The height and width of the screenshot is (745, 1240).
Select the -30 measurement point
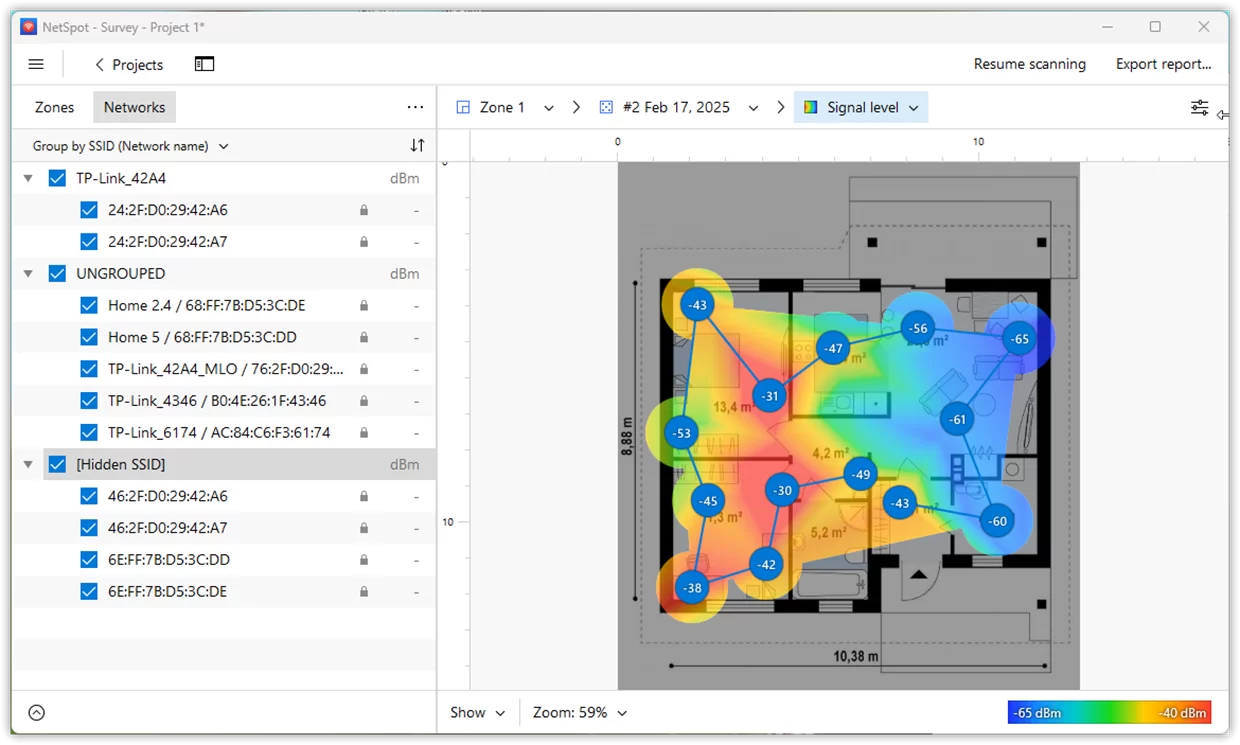coord(782,490)
